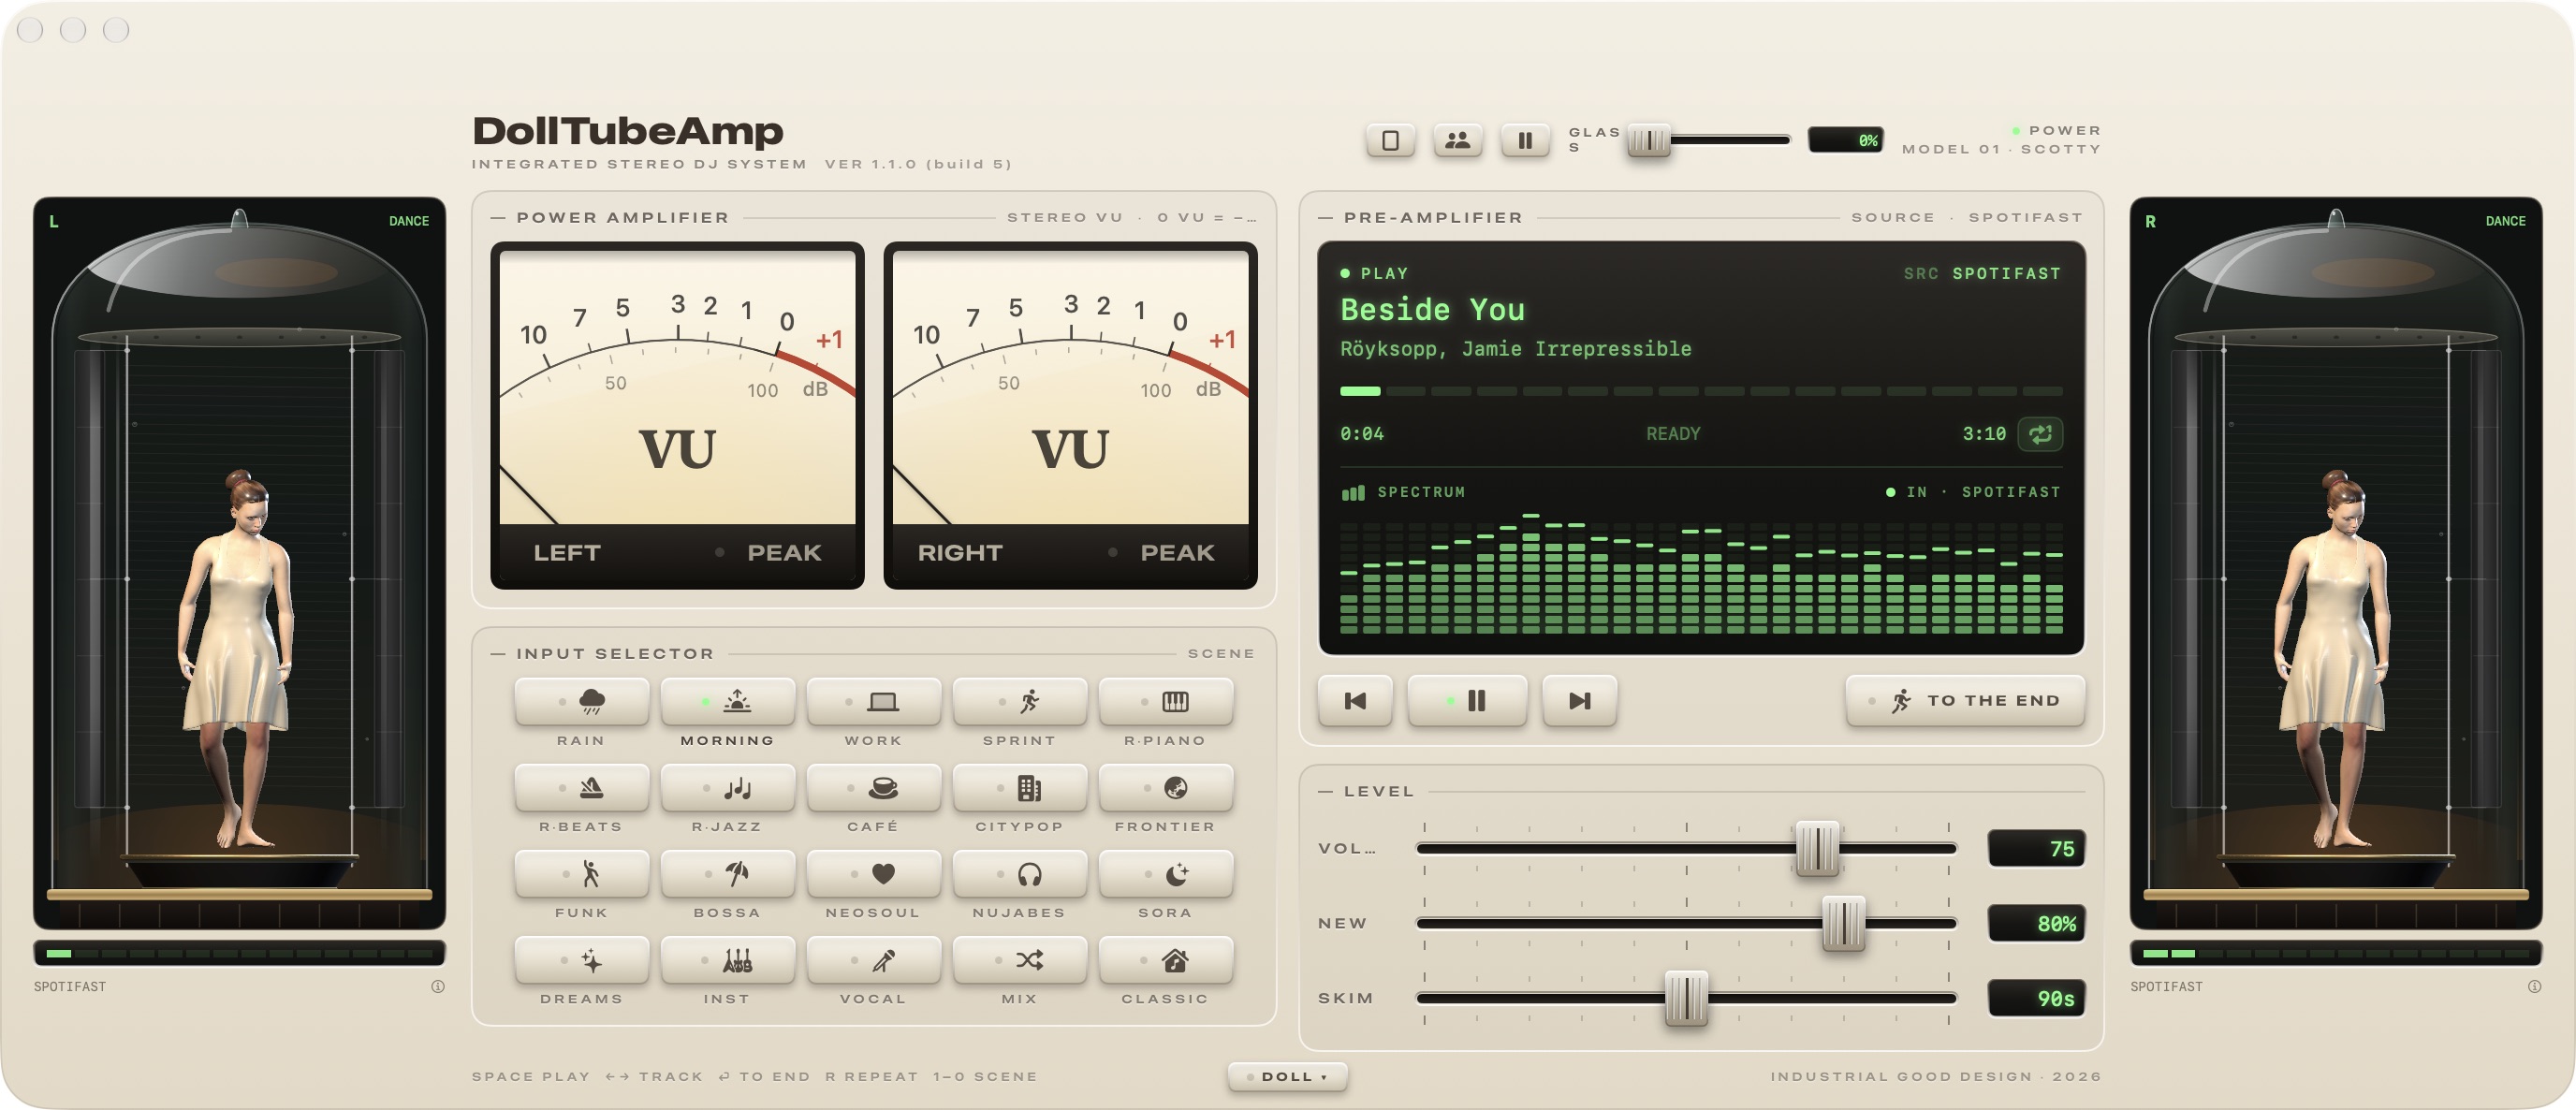This screenshot has width=2576, height=1110.
Task: Select the Rain scene cloud icon
Action: 581,702
